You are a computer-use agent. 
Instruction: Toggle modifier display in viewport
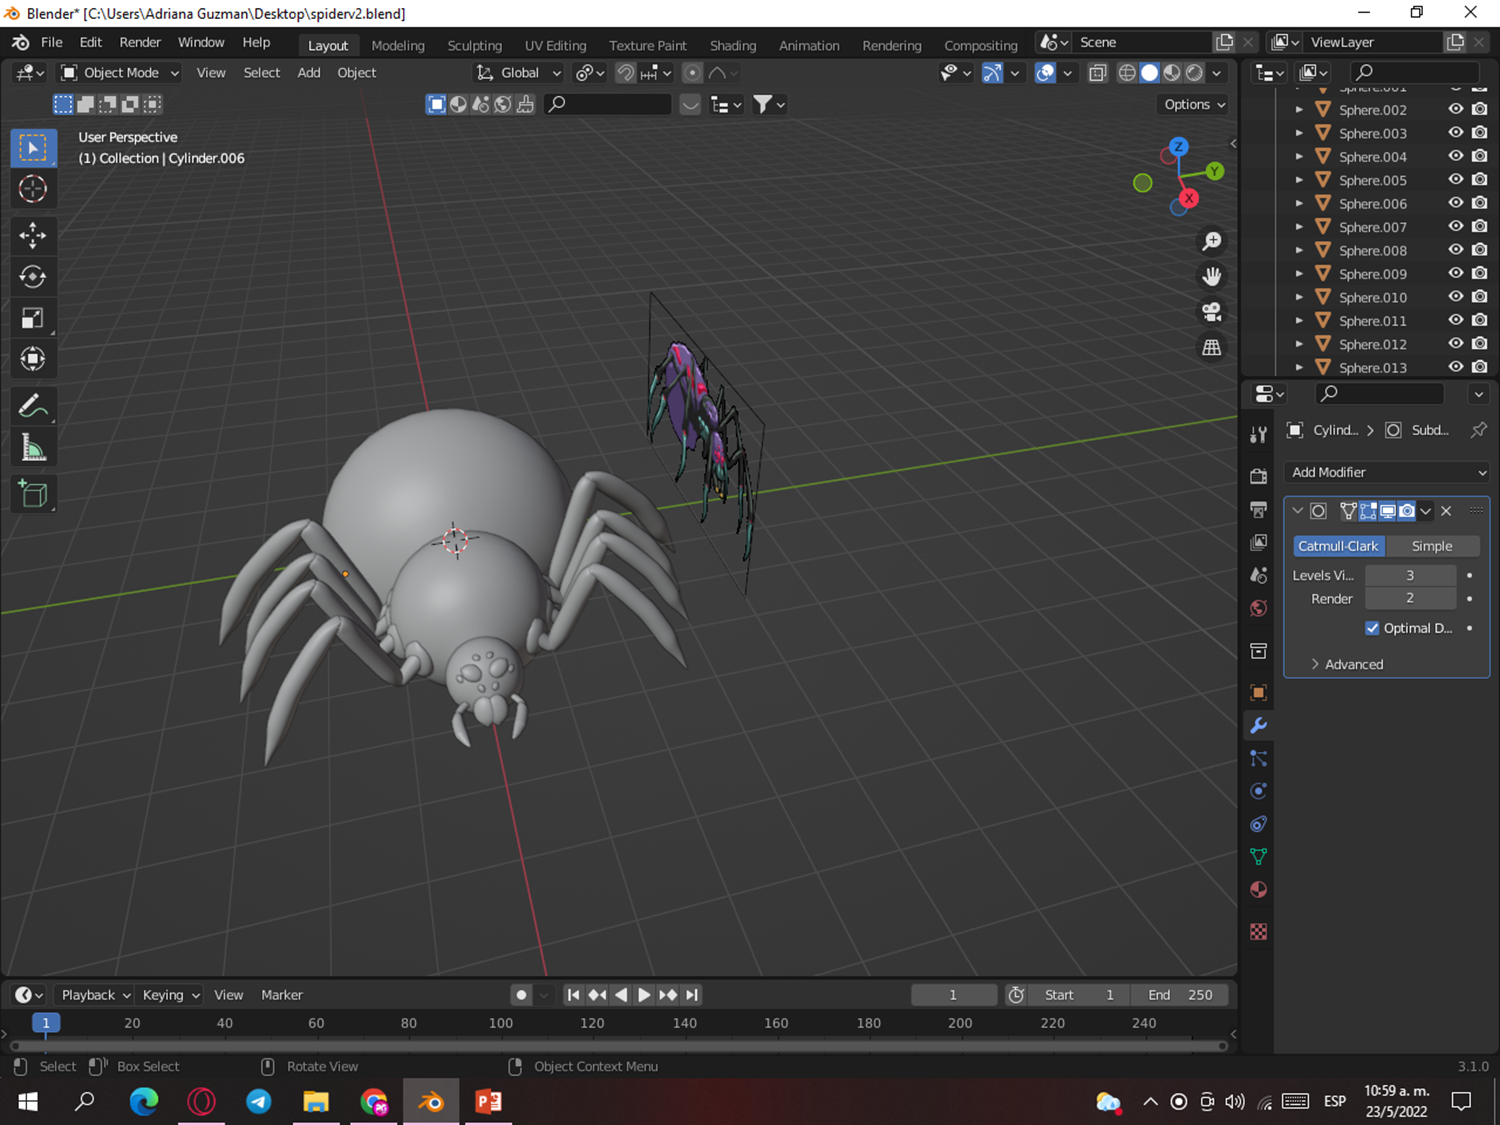pos(1388,511)
